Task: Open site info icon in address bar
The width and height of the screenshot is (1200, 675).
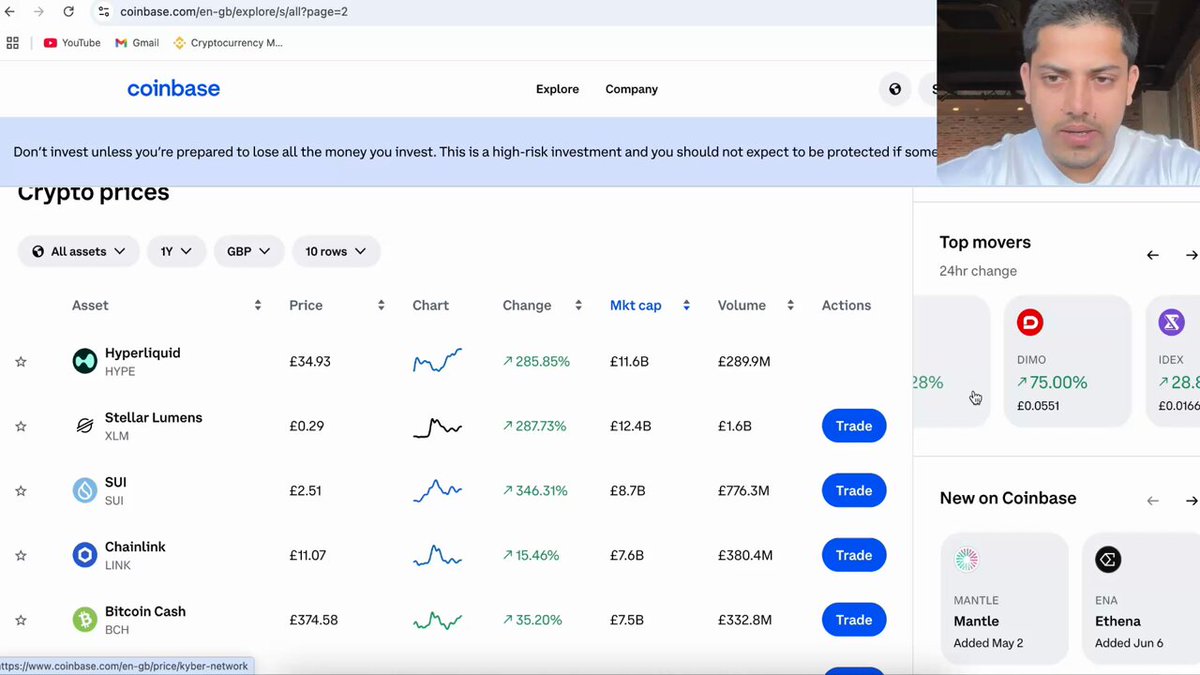Action: (103, 12)
